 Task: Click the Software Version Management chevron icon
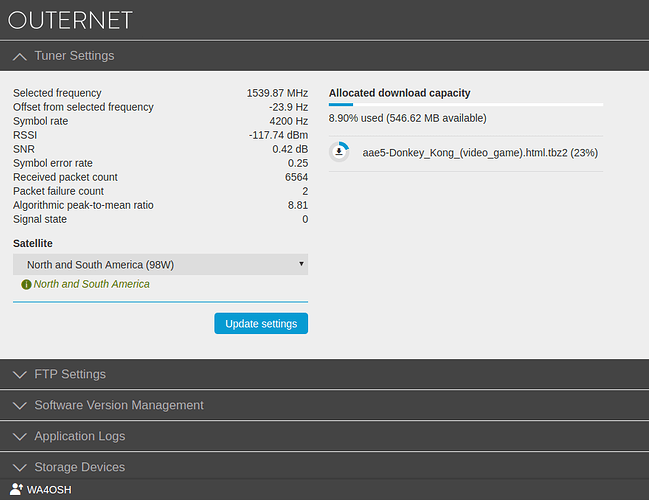(x=19, y=406)
